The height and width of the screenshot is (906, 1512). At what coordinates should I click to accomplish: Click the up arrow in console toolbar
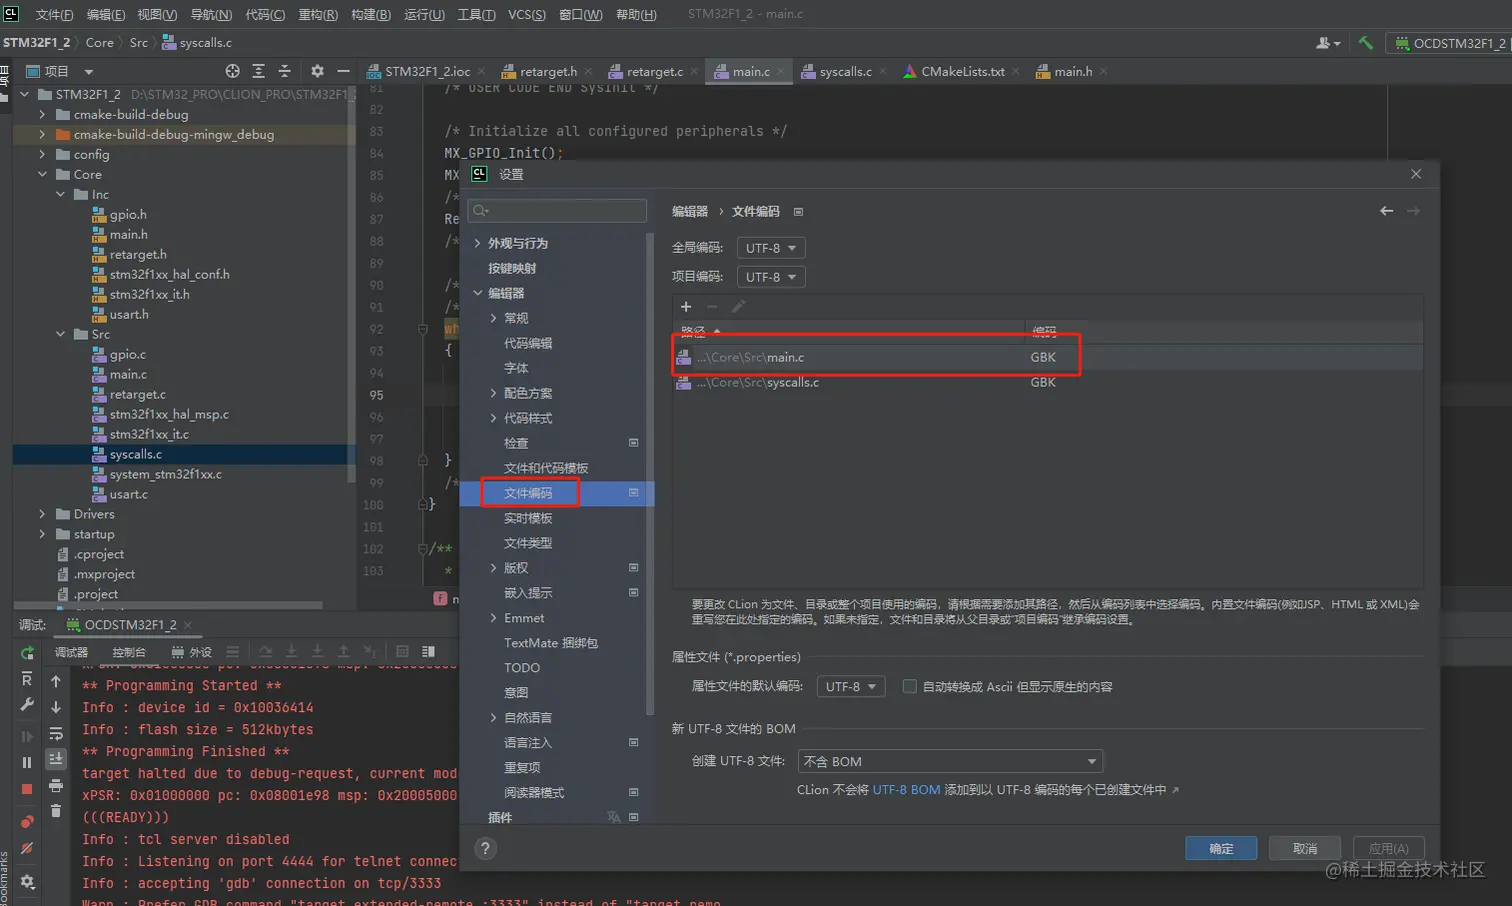pyautogui.click(x=56, y=681)
